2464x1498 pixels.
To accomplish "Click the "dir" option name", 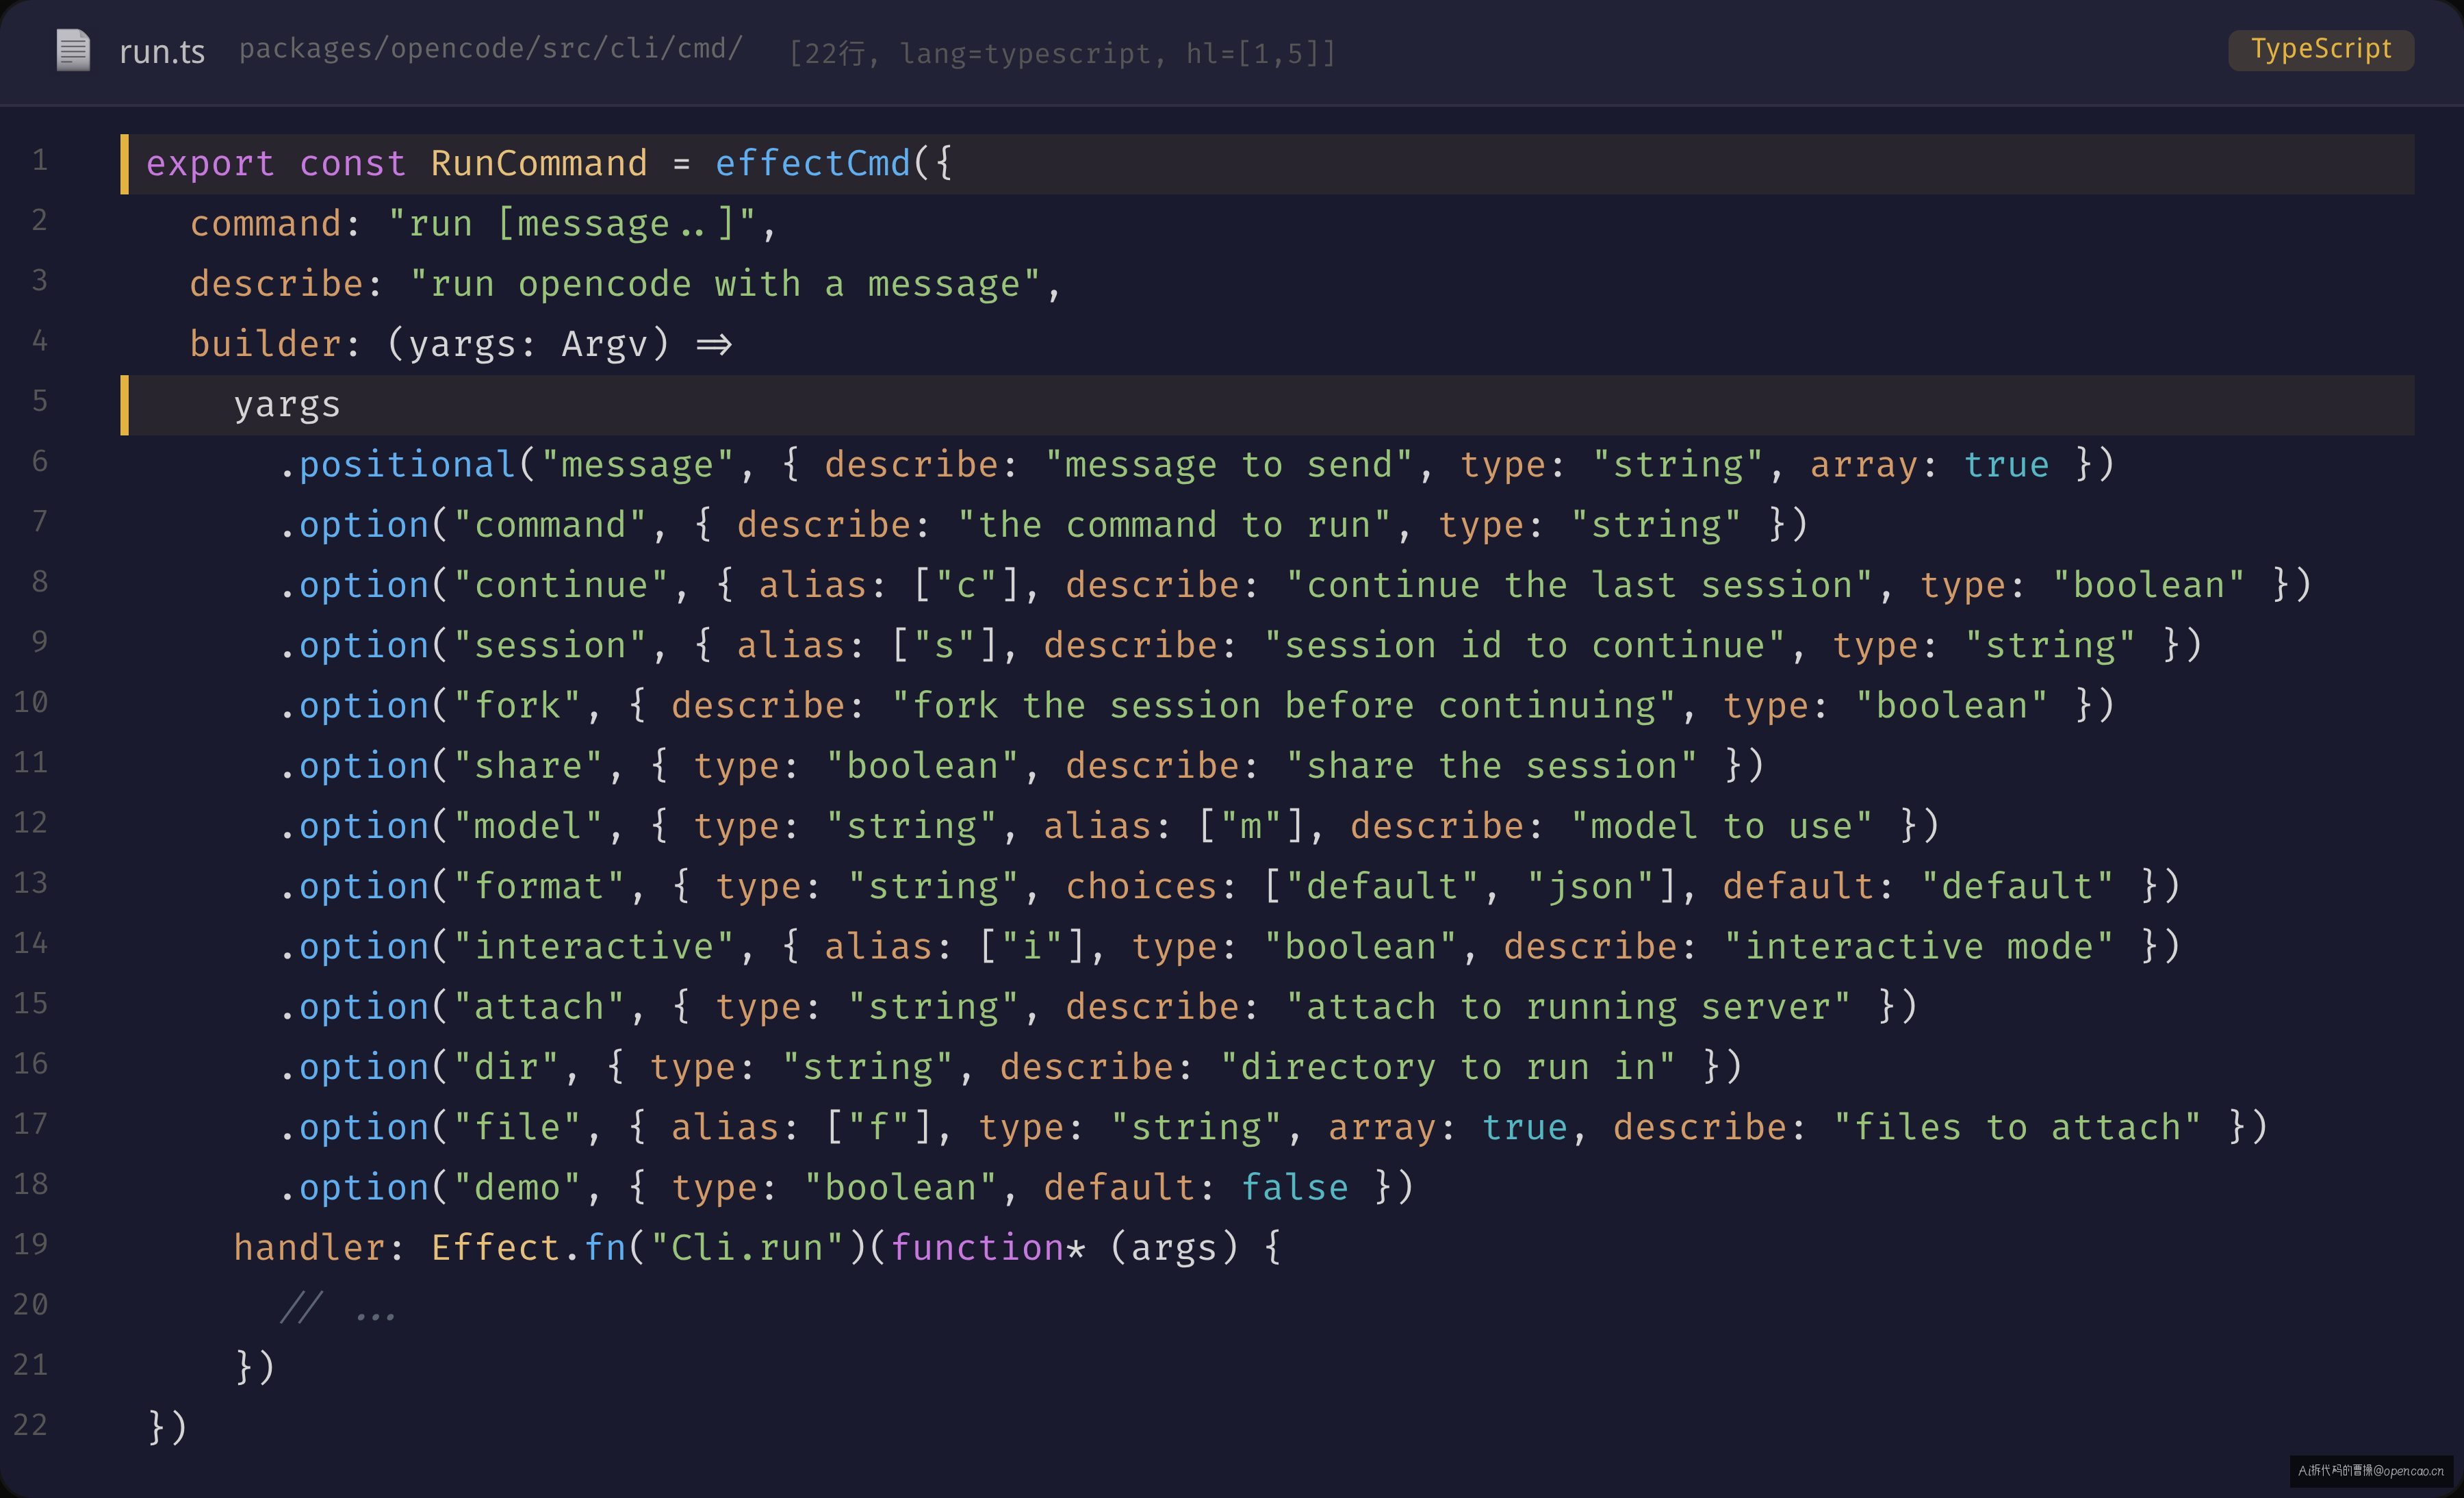I will (505, 1067).
